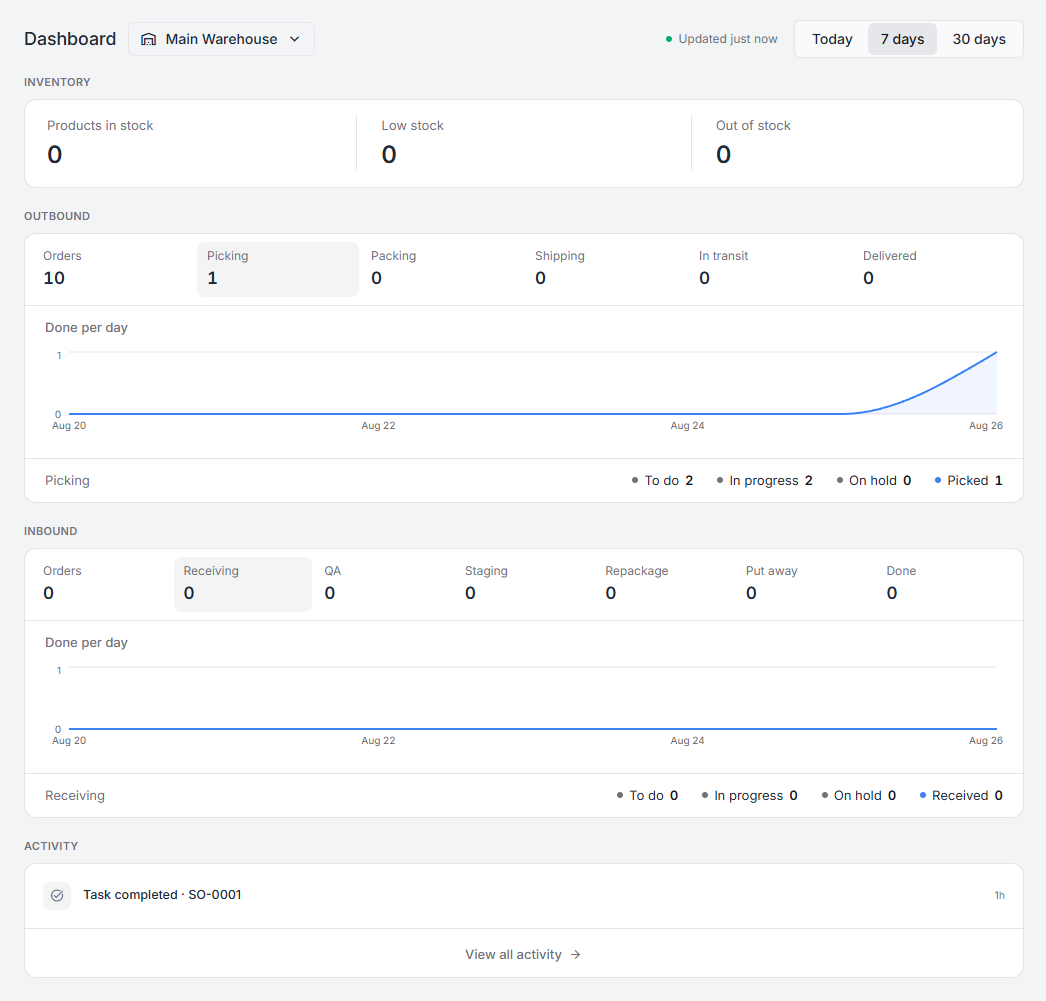1046x1001 pixels.
Task: Click the outbound Done per day title
Action: (x=86, y=327)
